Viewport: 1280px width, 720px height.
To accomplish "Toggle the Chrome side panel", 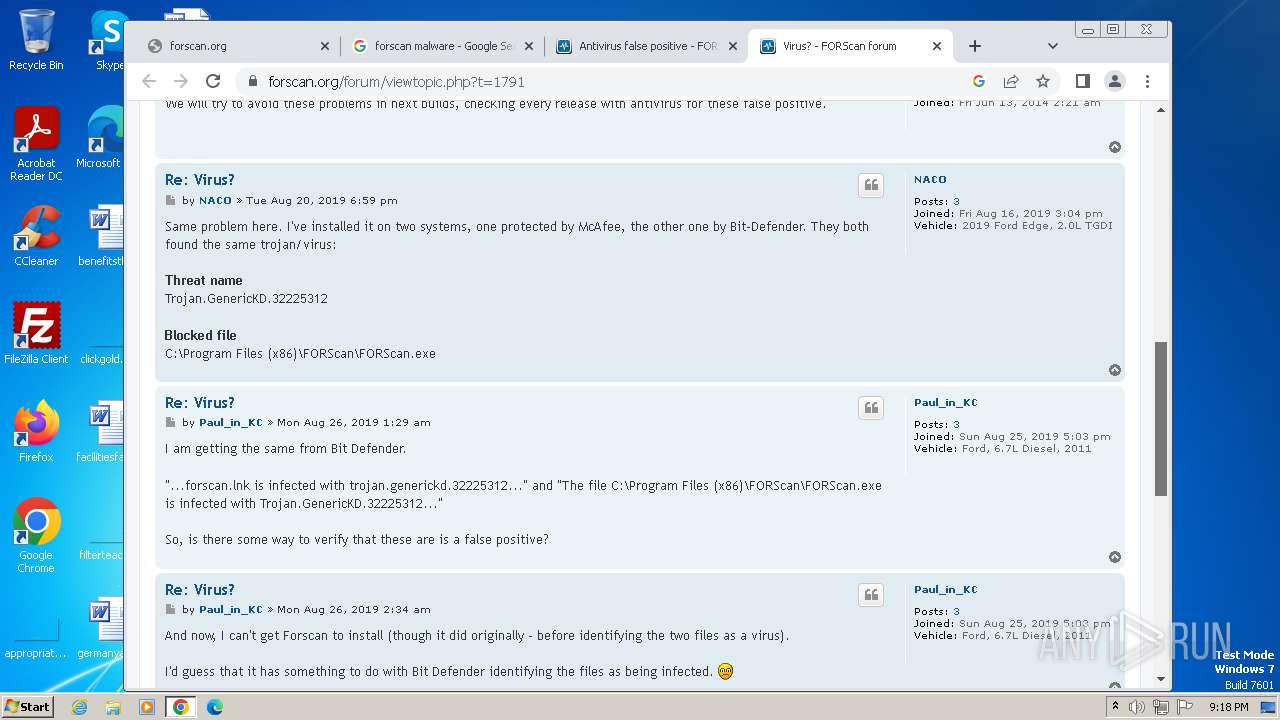I will pos(1082,81).
